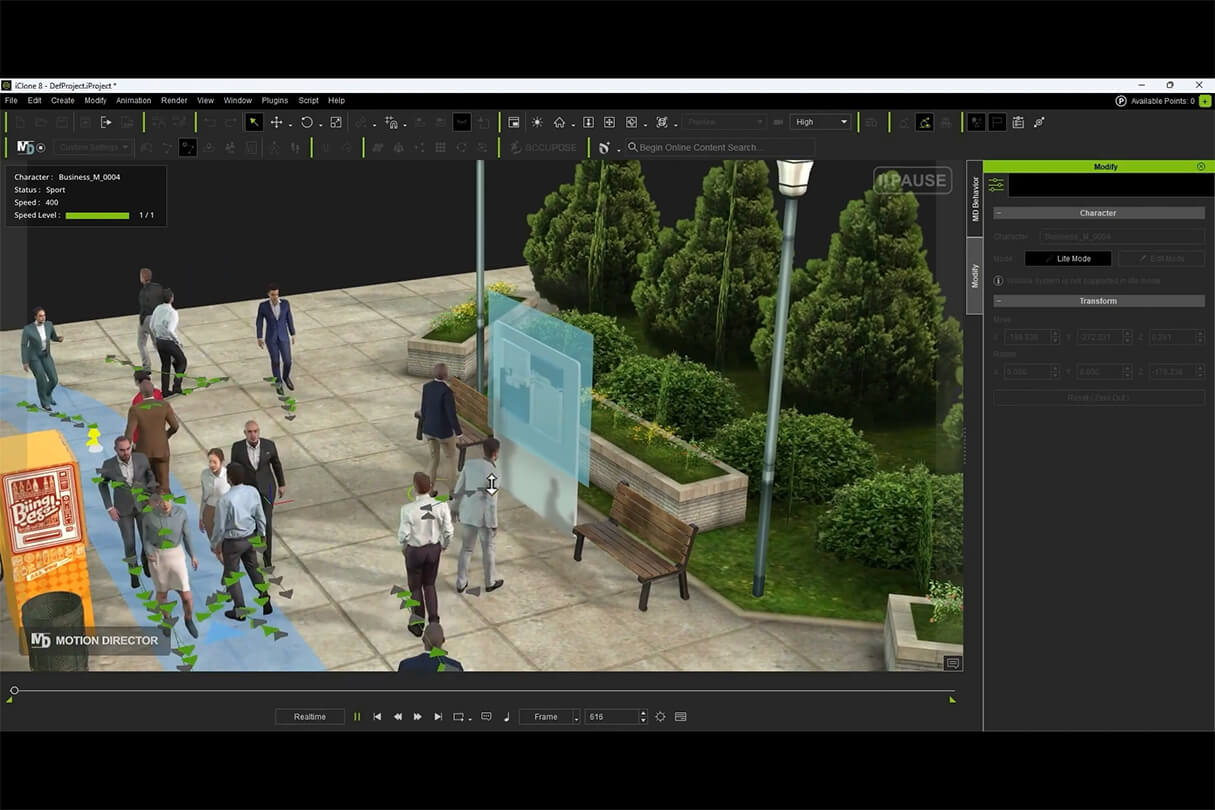Viewport: 1215px width, 810px height.
Task: Click the sun light toolbar icon
Action: pyautogui.click(x=537, y=122)
